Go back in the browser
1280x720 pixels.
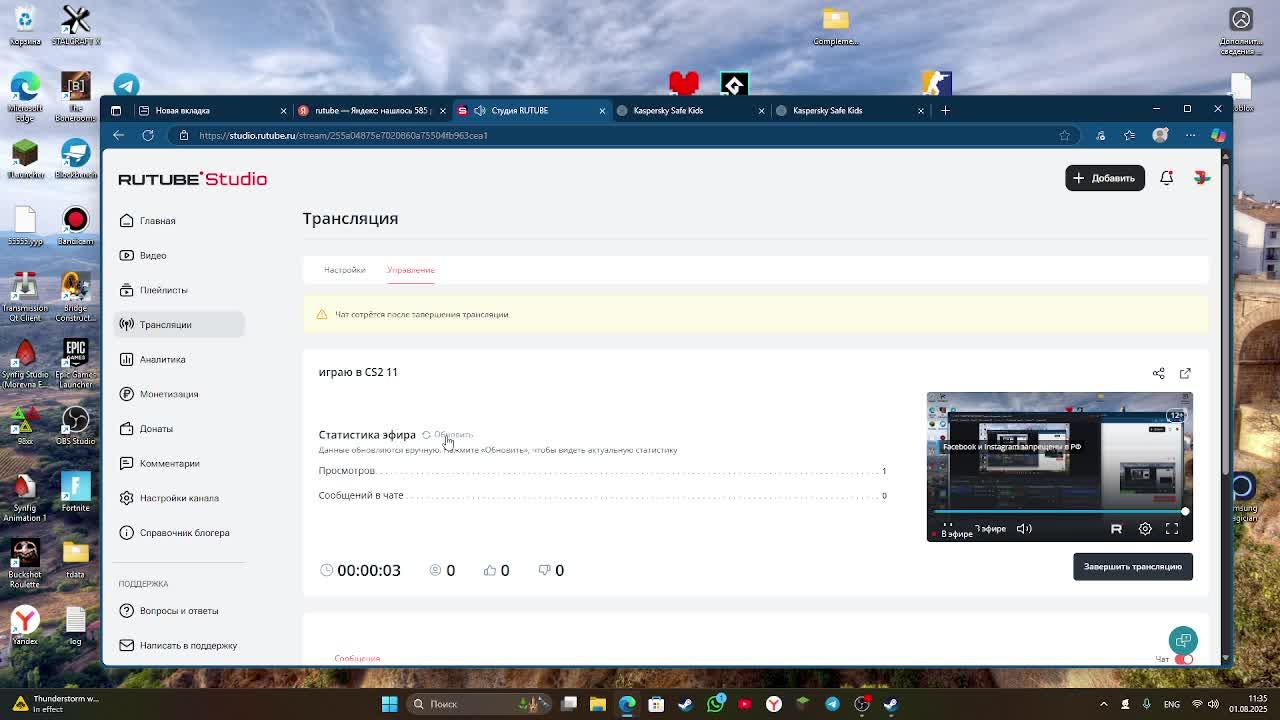point(118,135)
